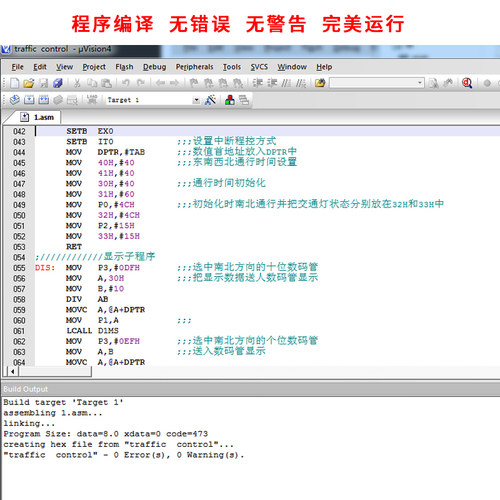Open the Edit menu
The image size is (500, 500).
pos(40,67)
